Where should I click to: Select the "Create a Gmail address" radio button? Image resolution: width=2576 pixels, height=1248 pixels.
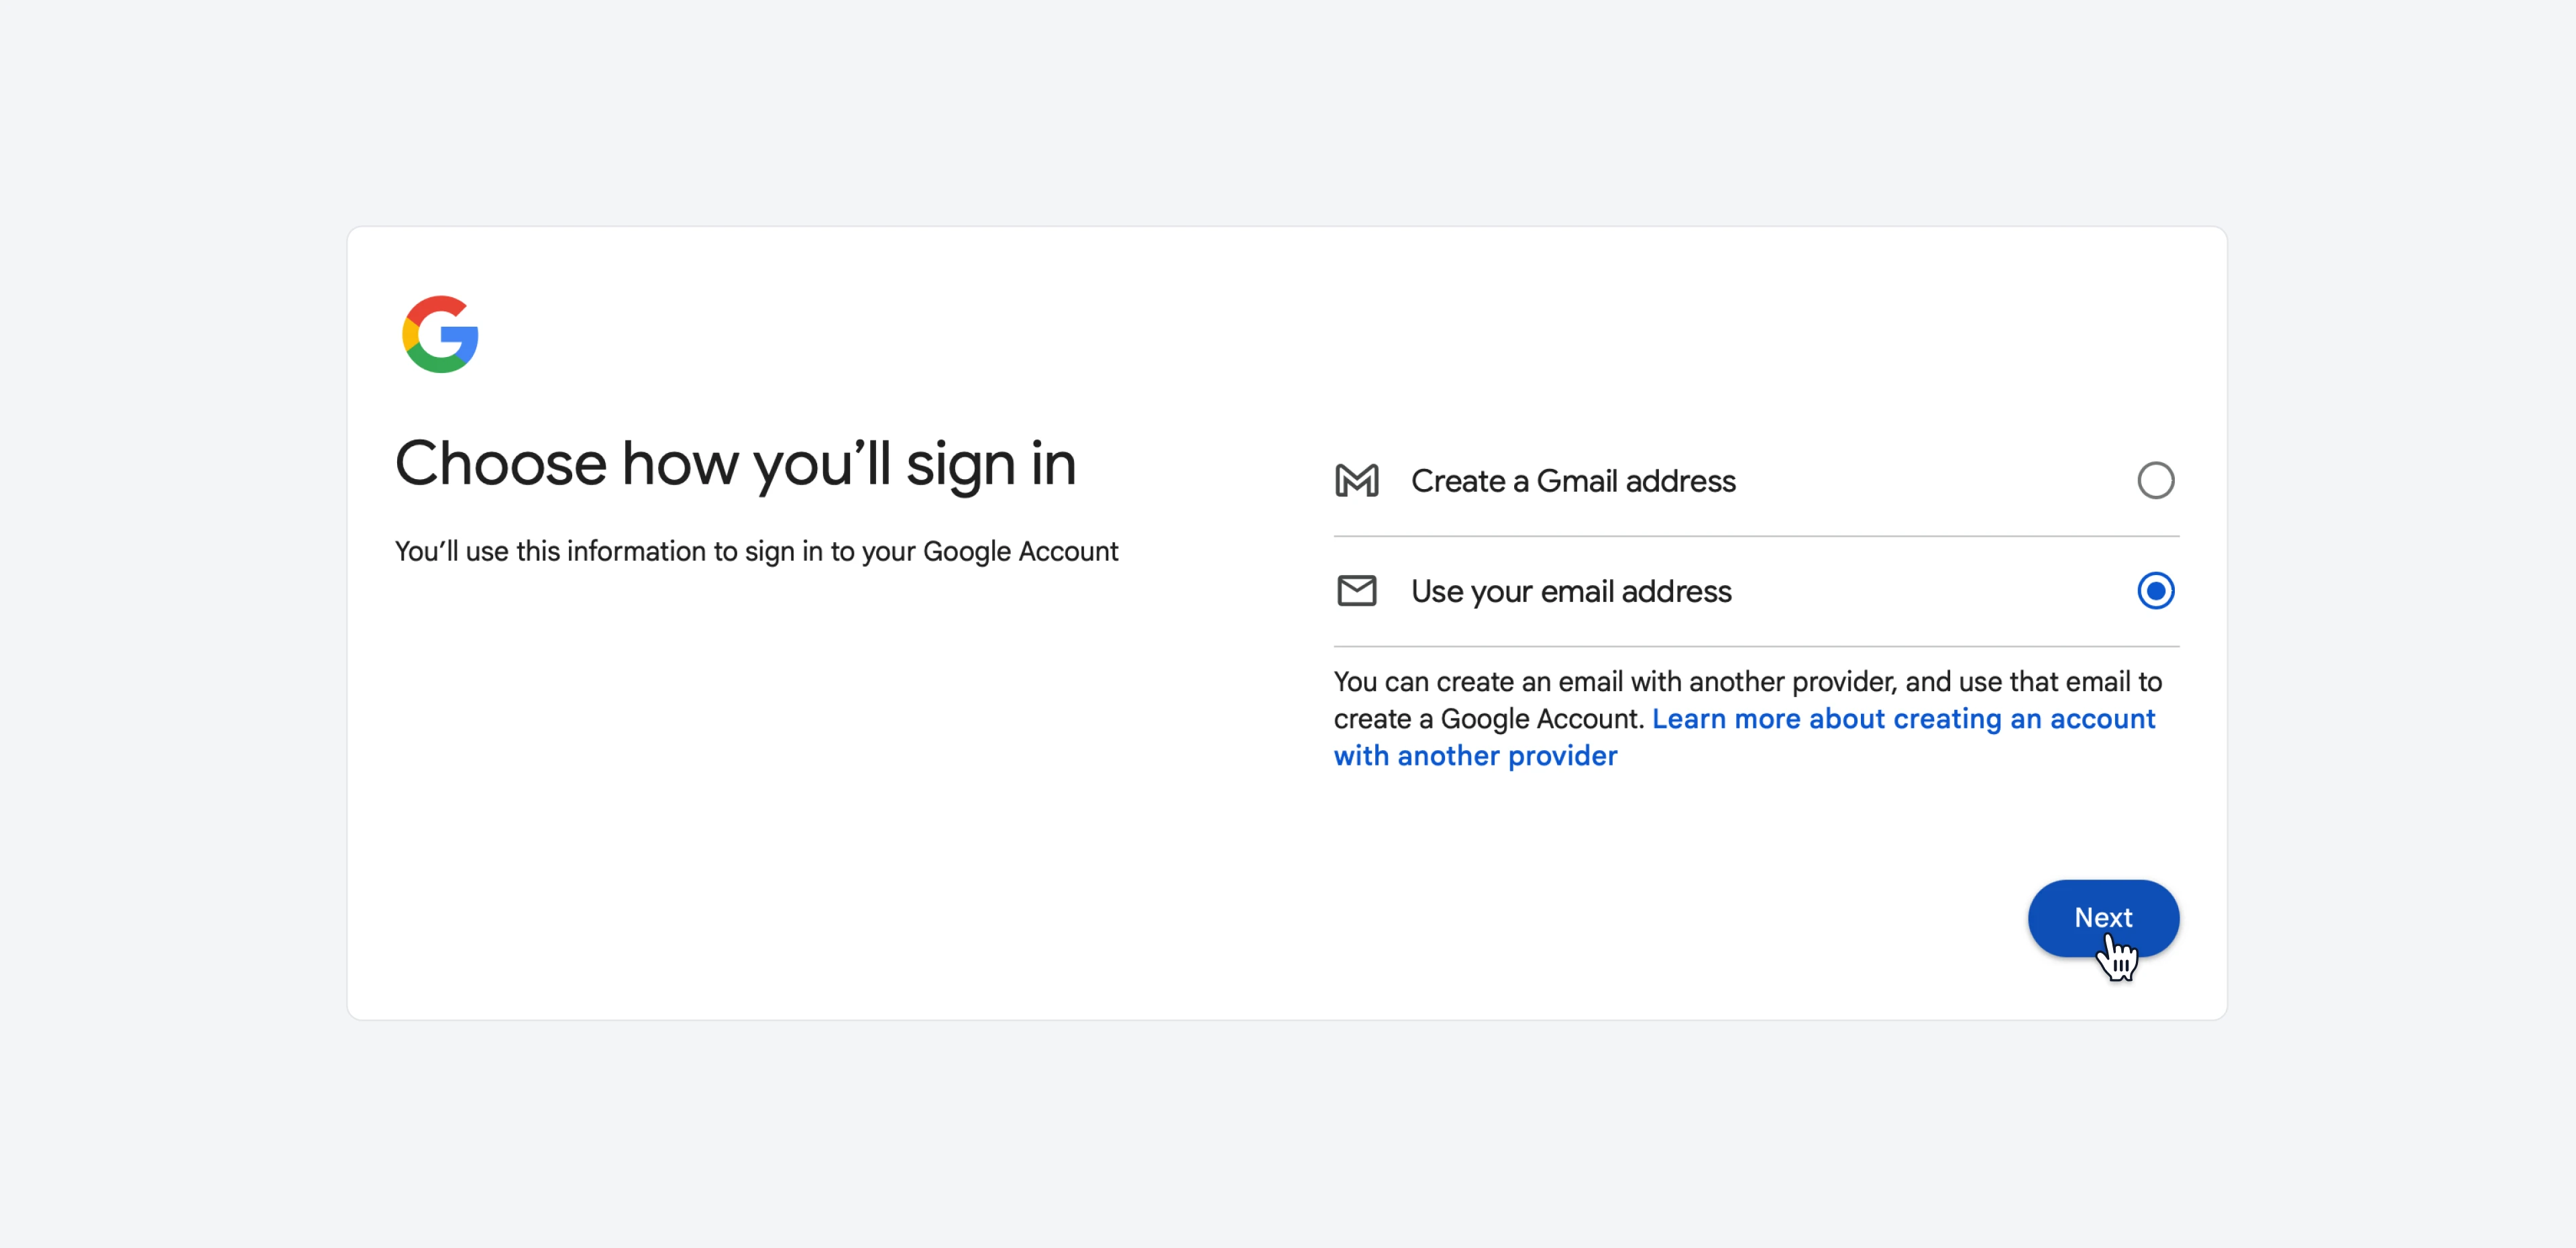coord(2155,481)
